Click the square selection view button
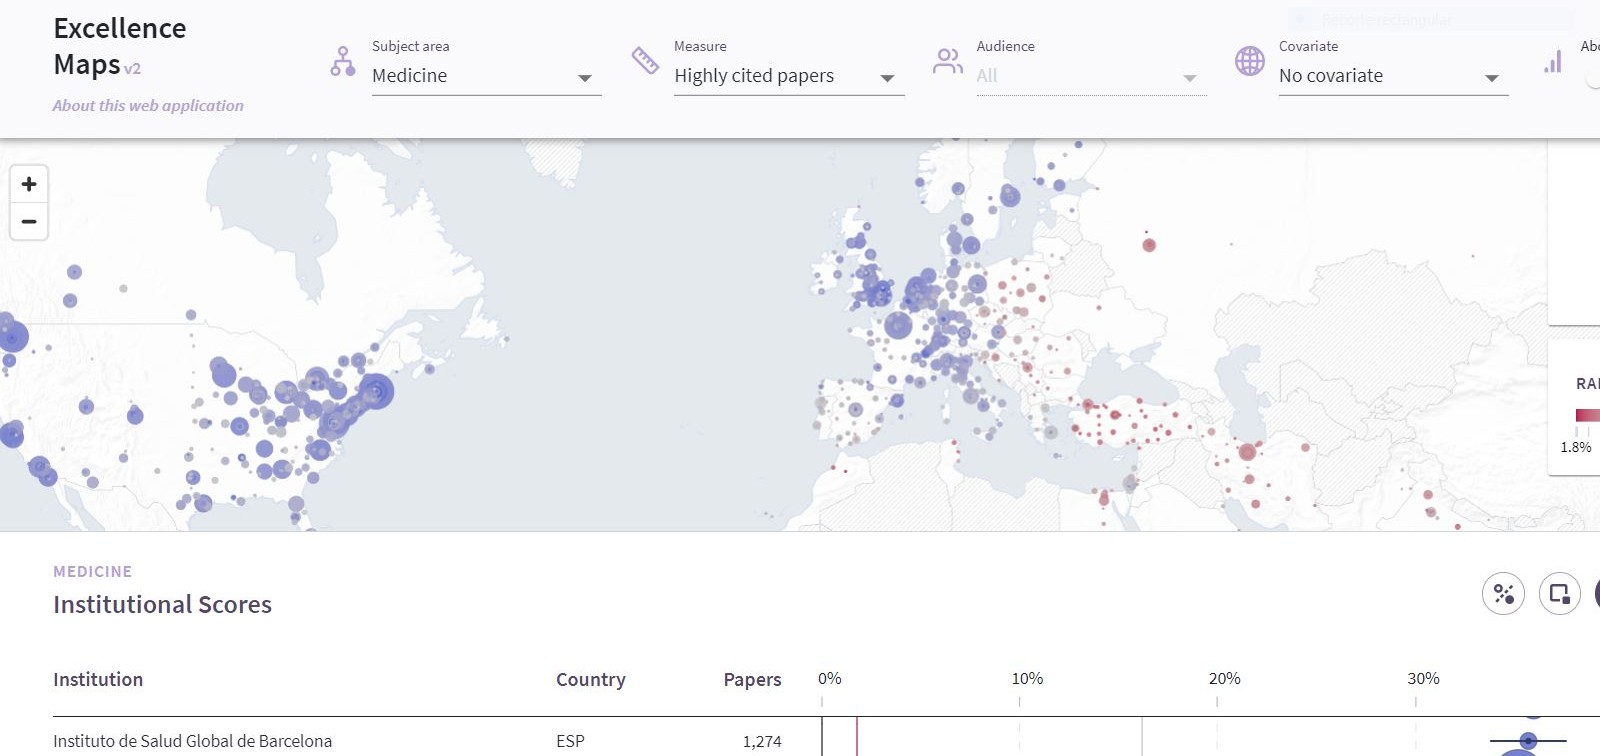This screenshot has height=756, width=1600. point(1559,594)
